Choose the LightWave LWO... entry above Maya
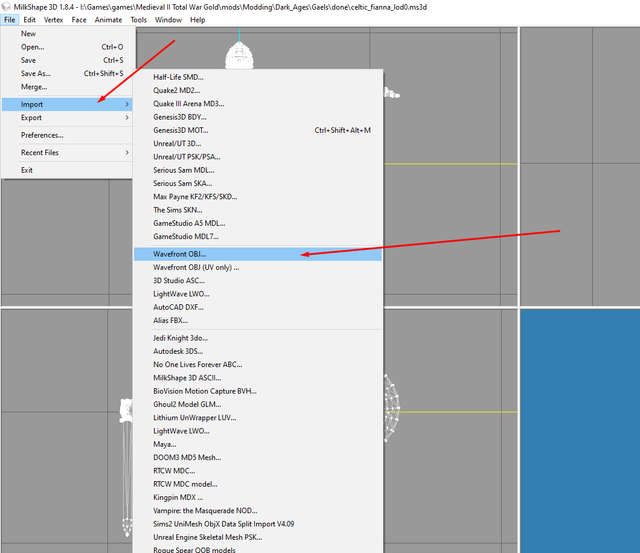640x553 pixels. tap(258, 431)
